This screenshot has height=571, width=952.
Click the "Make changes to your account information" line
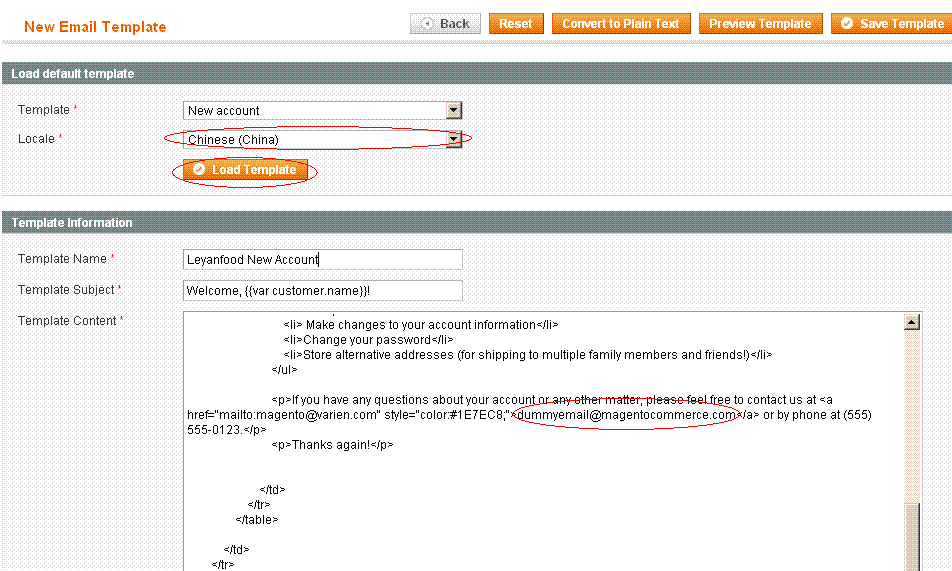click(421, 325)
